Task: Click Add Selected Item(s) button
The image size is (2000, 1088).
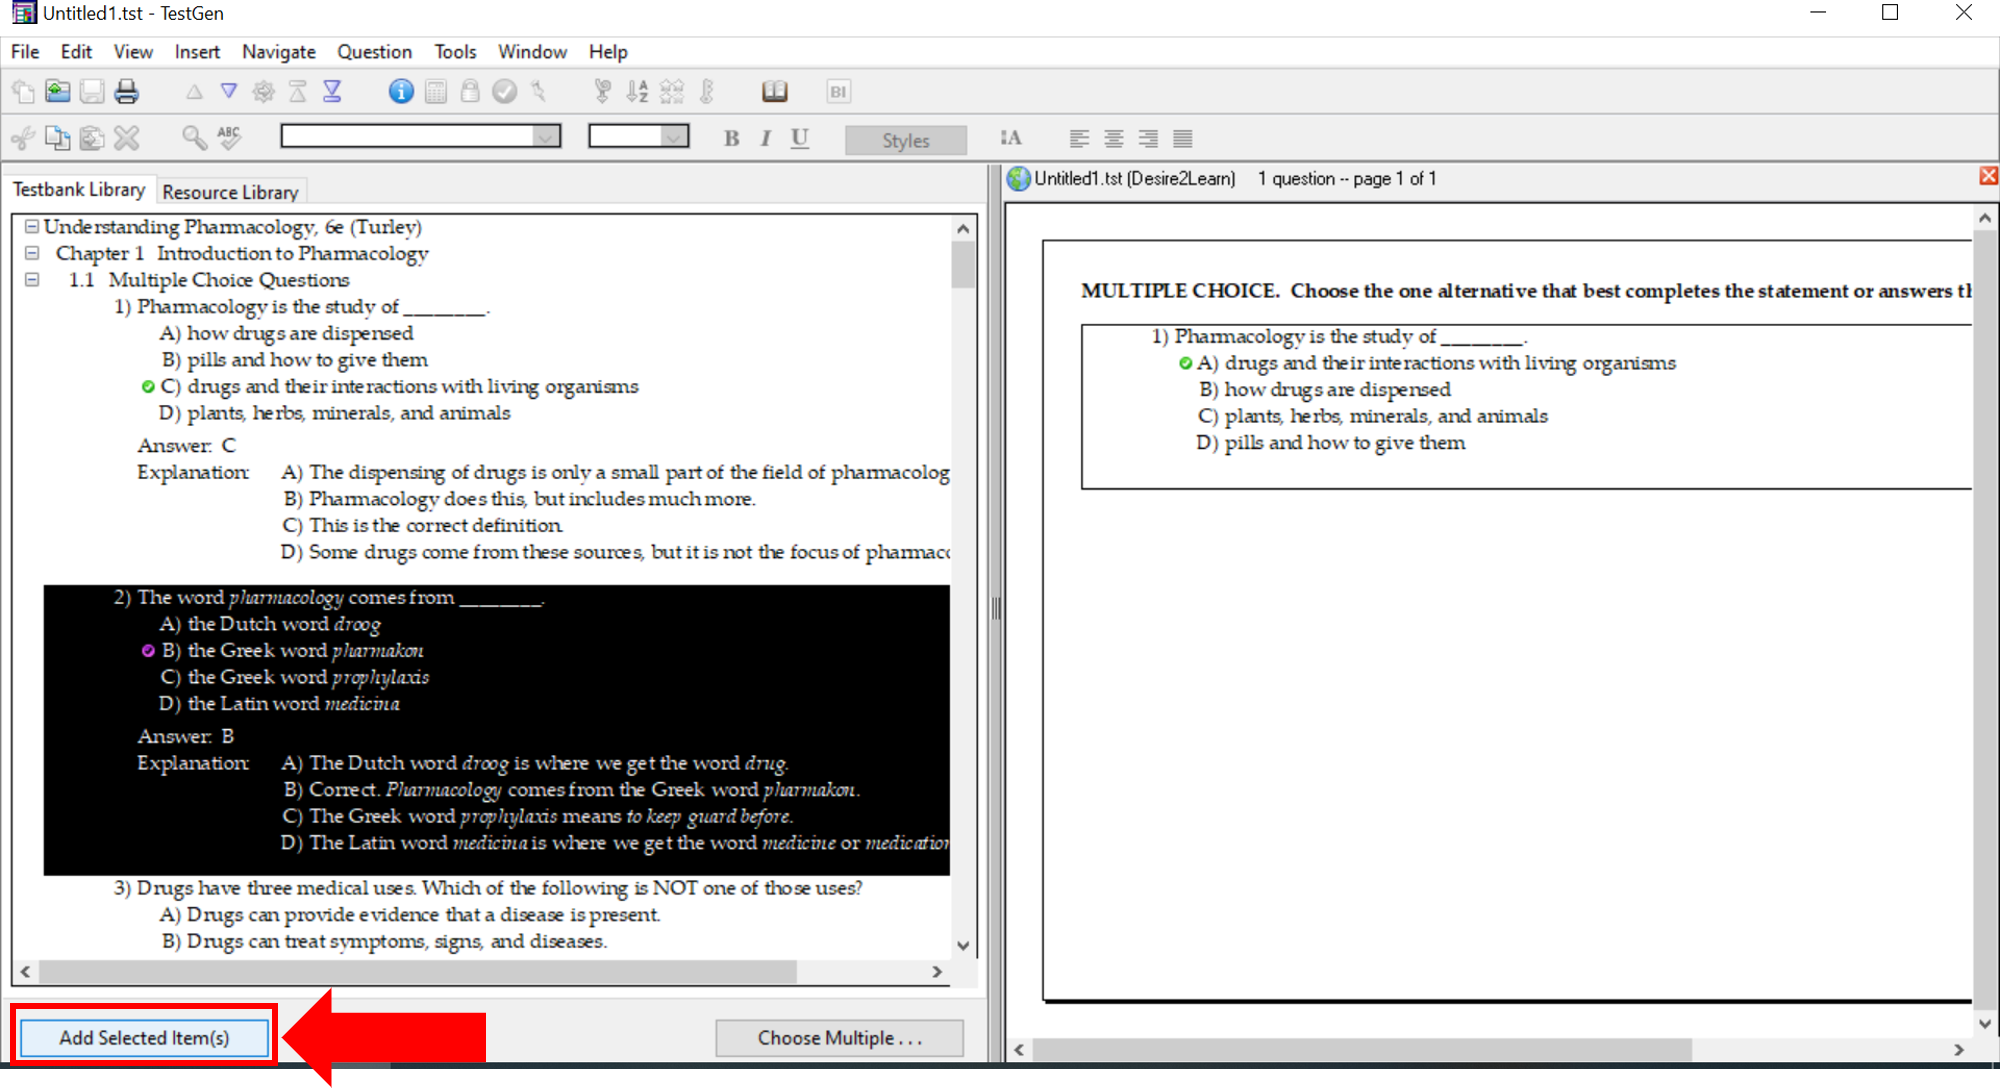Action: tap(144, 1037)
